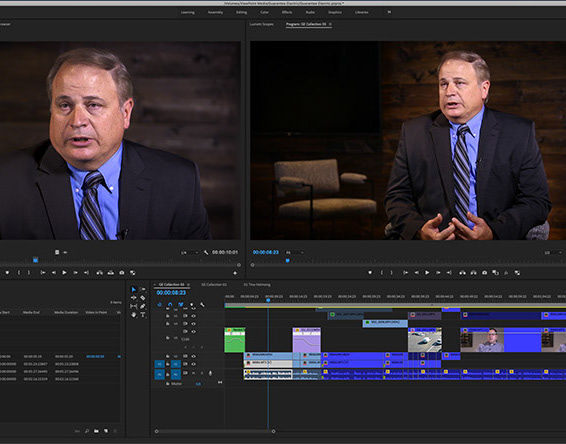The width and height of the screenshot is (566, 444).
Task: Open GE Collection 03 timeline panel menu
Action: (x=188, y=284)
